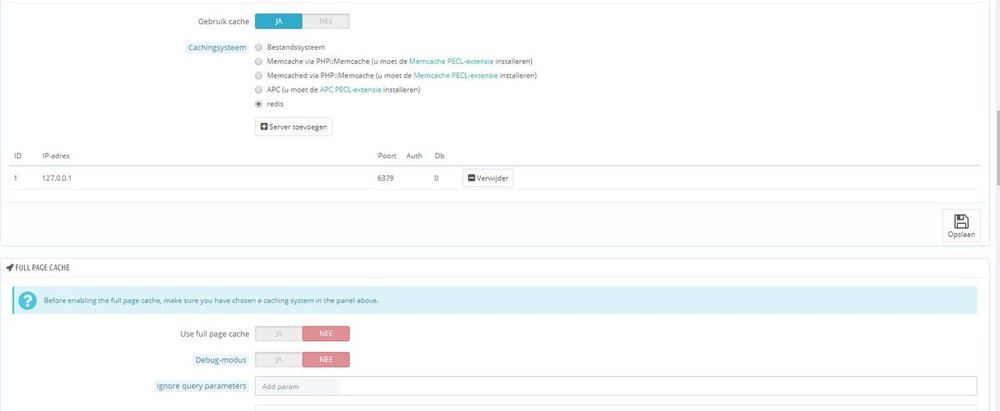Set Gebruik cache to NEE
Screen dimensions: 1000x411
point(326,20)
